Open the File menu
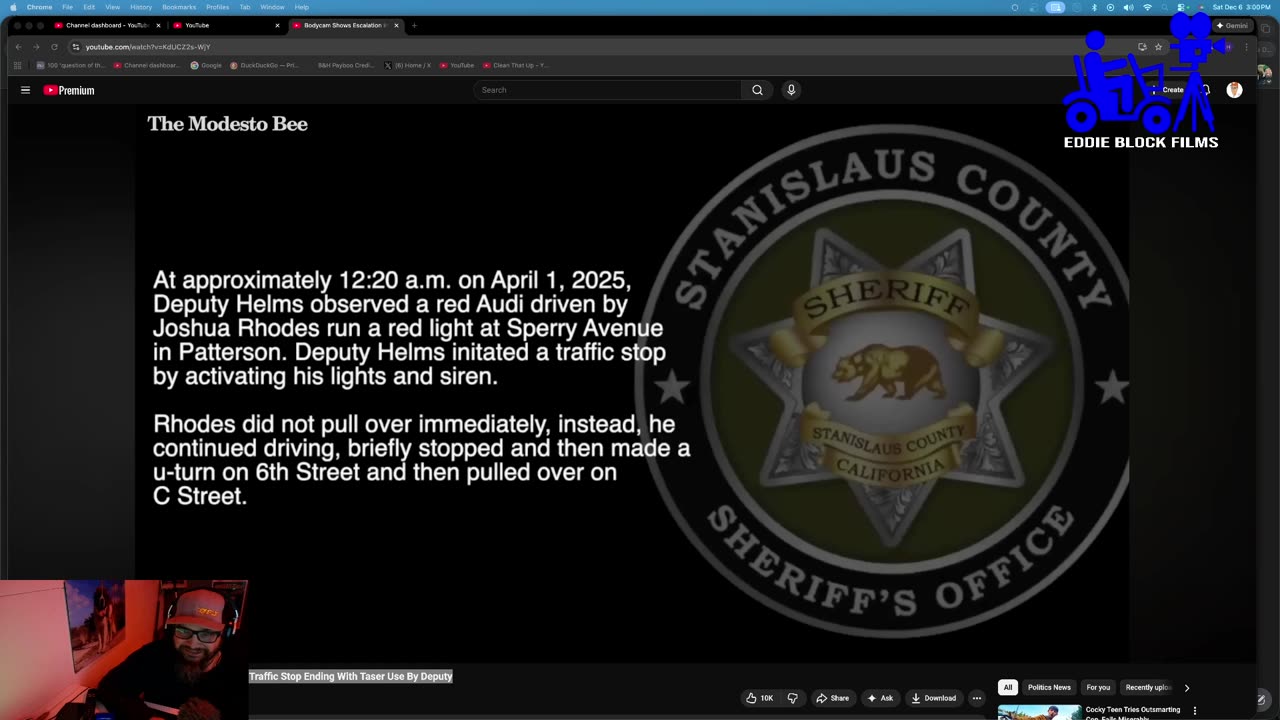Image resolution: width=1280 pixels, height=720 pixels. pyautogui.click(x=67, y=7)
